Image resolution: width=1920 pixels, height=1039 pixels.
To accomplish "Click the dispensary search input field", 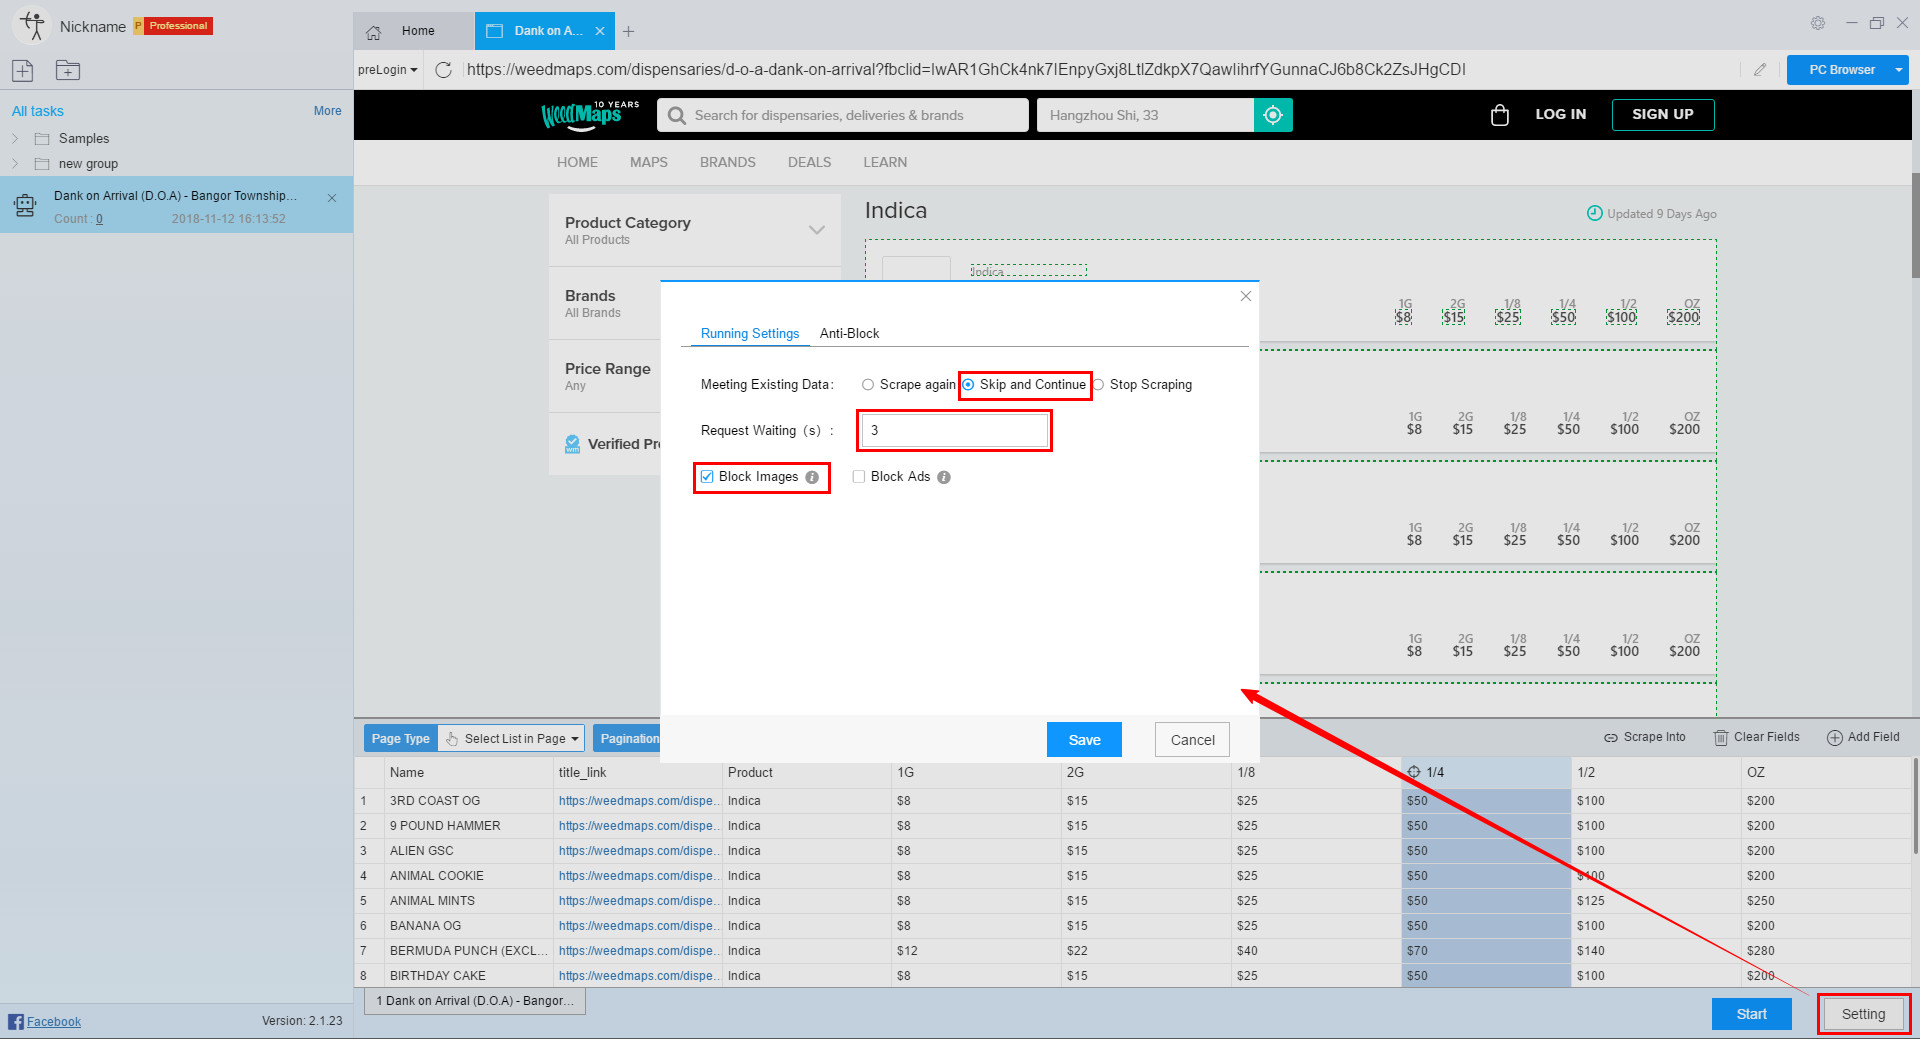I will click(x=842, y=115).
